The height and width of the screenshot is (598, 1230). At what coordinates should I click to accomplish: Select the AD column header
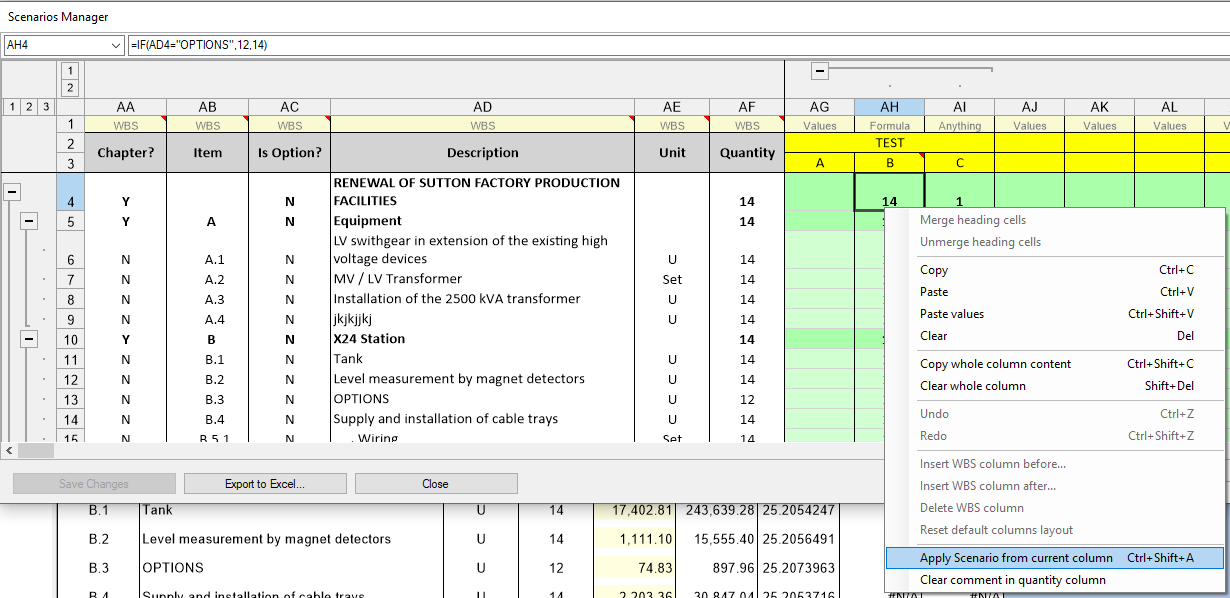482,107
